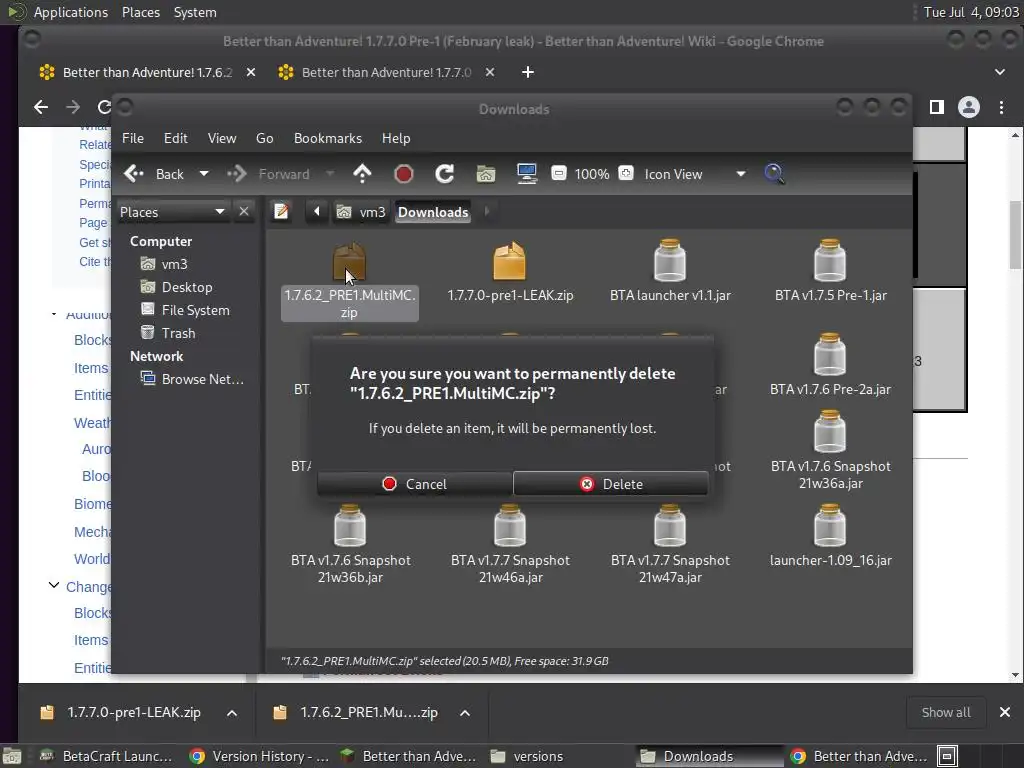1024x768 pixels.
Task: Collapse the Changes section in wiki sidebar
Action: [x=54, y=586]
